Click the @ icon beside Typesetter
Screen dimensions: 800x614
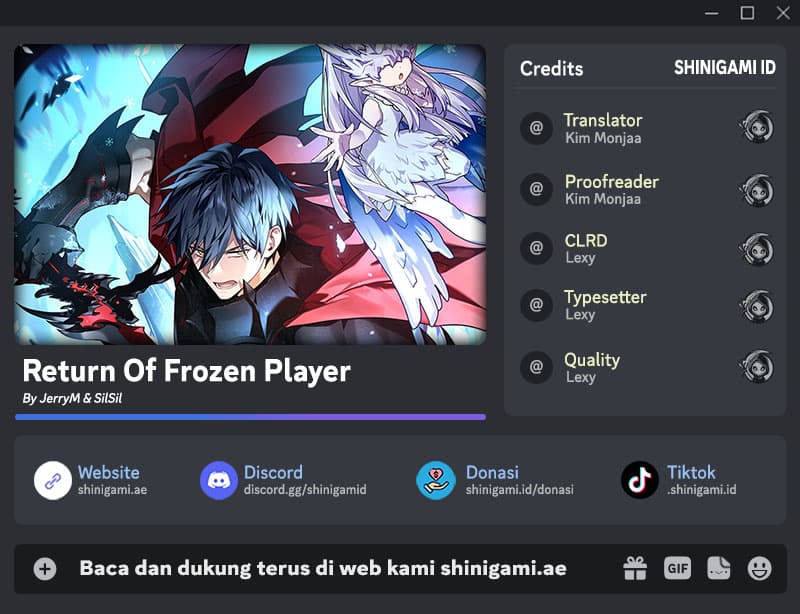[x=536, y=305]
